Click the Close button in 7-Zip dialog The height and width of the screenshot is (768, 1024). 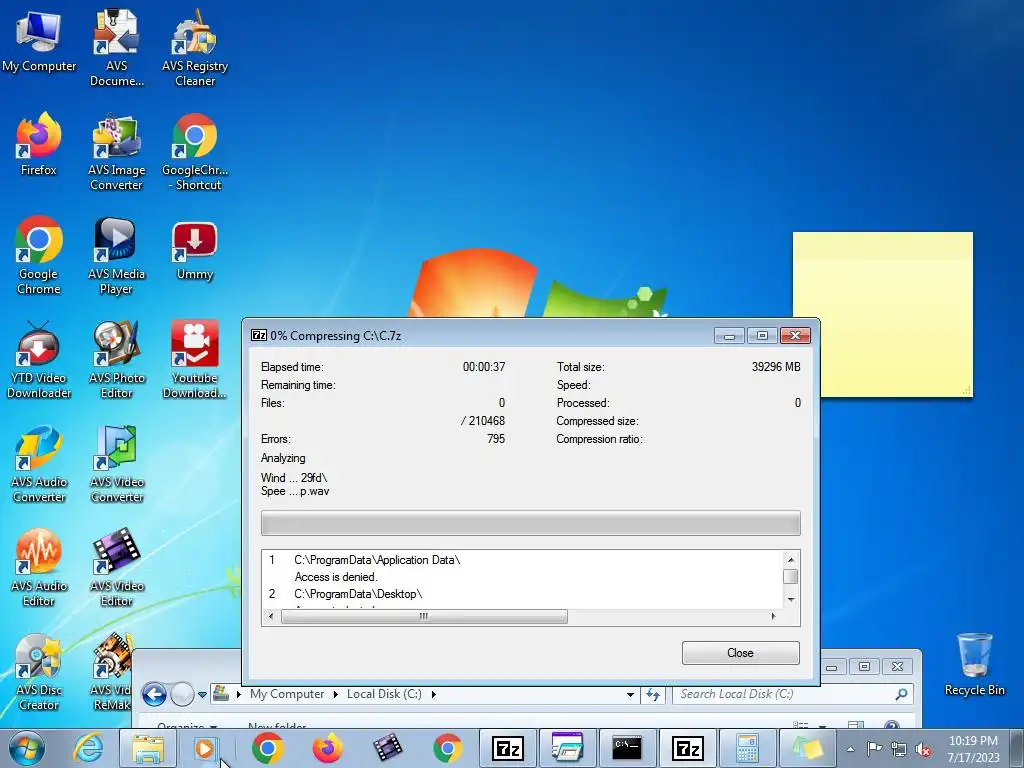coord(741,653)
